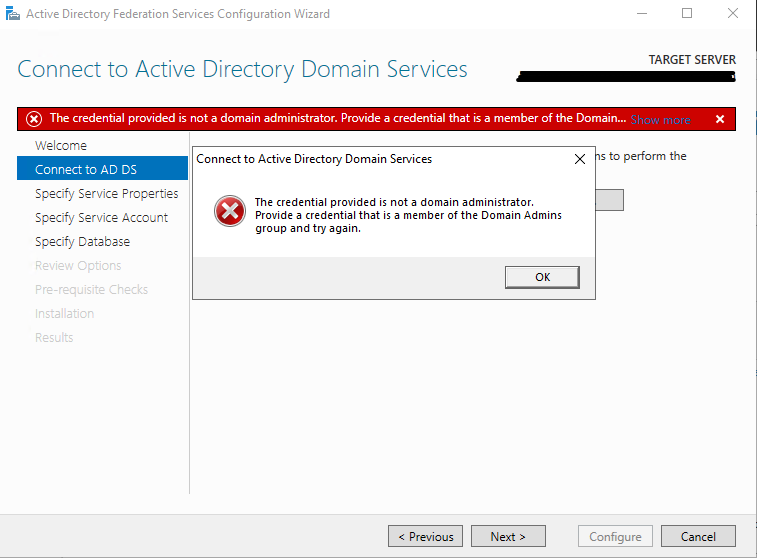Screen dimensions: 757x558
Task: Click the error icon in red banner
Action: click(x=34, y=119)
